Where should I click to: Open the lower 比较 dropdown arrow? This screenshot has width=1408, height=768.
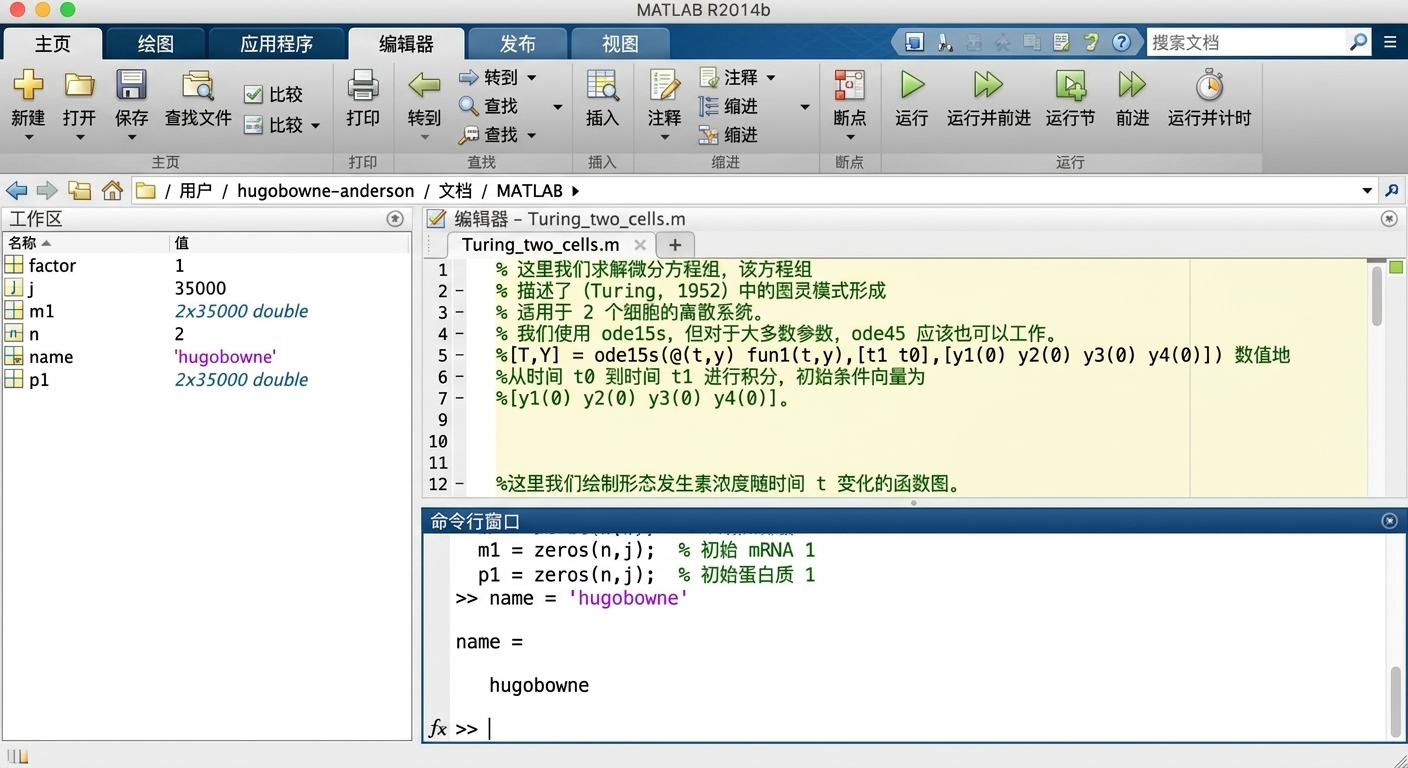pos(315,126)
